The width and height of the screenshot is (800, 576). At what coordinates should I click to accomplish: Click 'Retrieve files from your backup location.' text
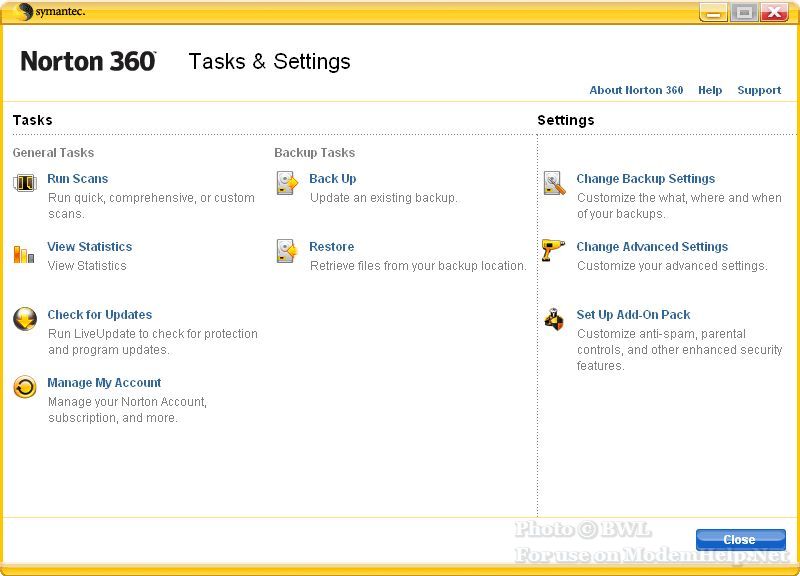pyautogui.click(x=418, y=266)
